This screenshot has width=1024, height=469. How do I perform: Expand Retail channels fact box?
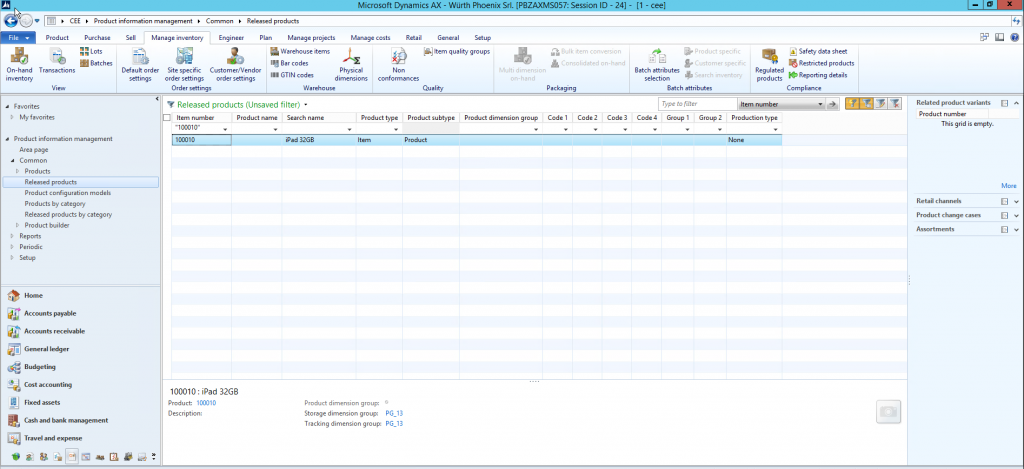pos(1016,201)
